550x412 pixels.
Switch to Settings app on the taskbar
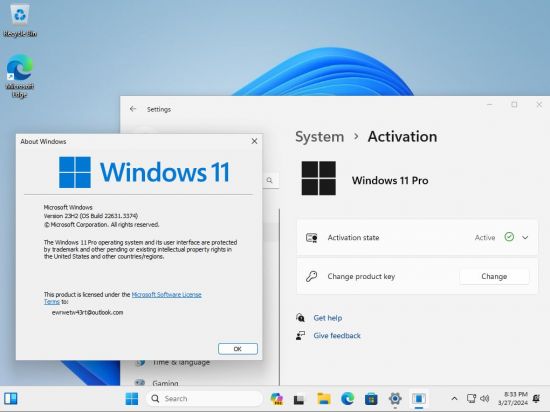click(x=395, y=399)
